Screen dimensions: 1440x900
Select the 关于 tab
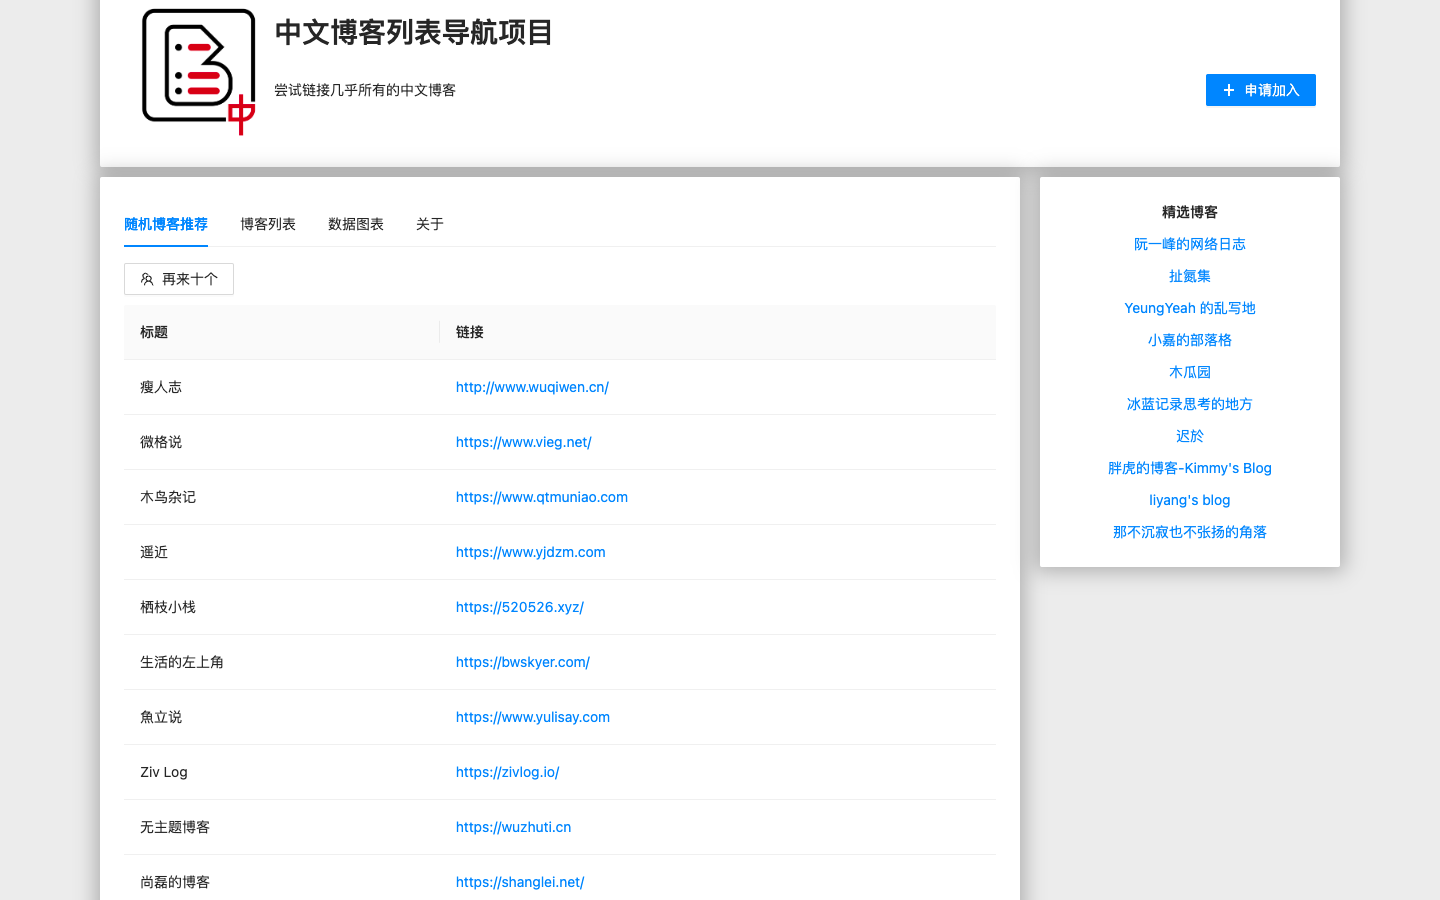[x=430, y=224]
